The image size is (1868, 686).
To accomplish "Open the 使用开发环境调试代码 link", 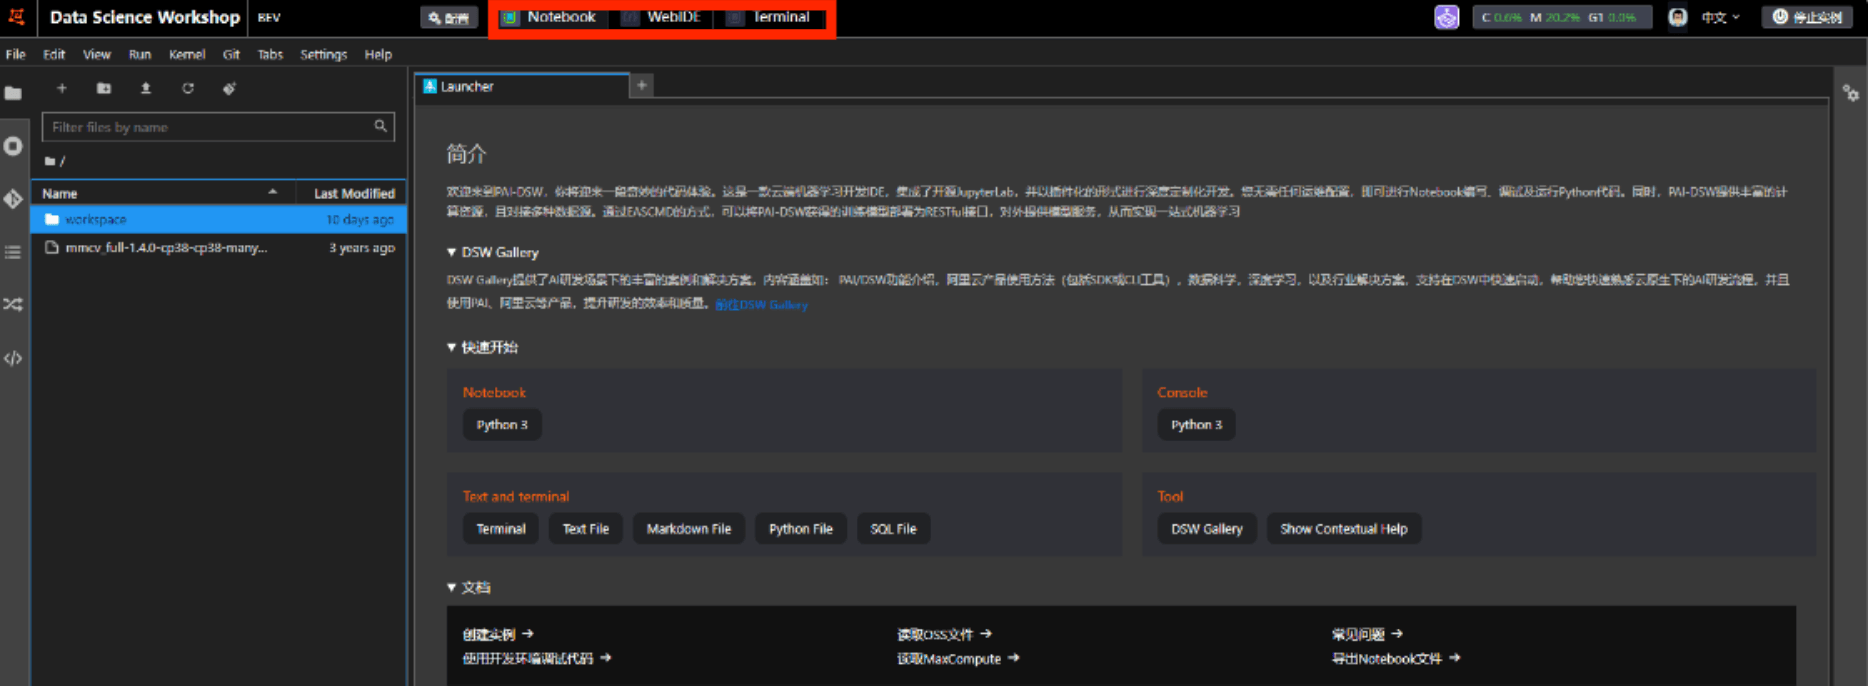I will [x=537, y=658].
